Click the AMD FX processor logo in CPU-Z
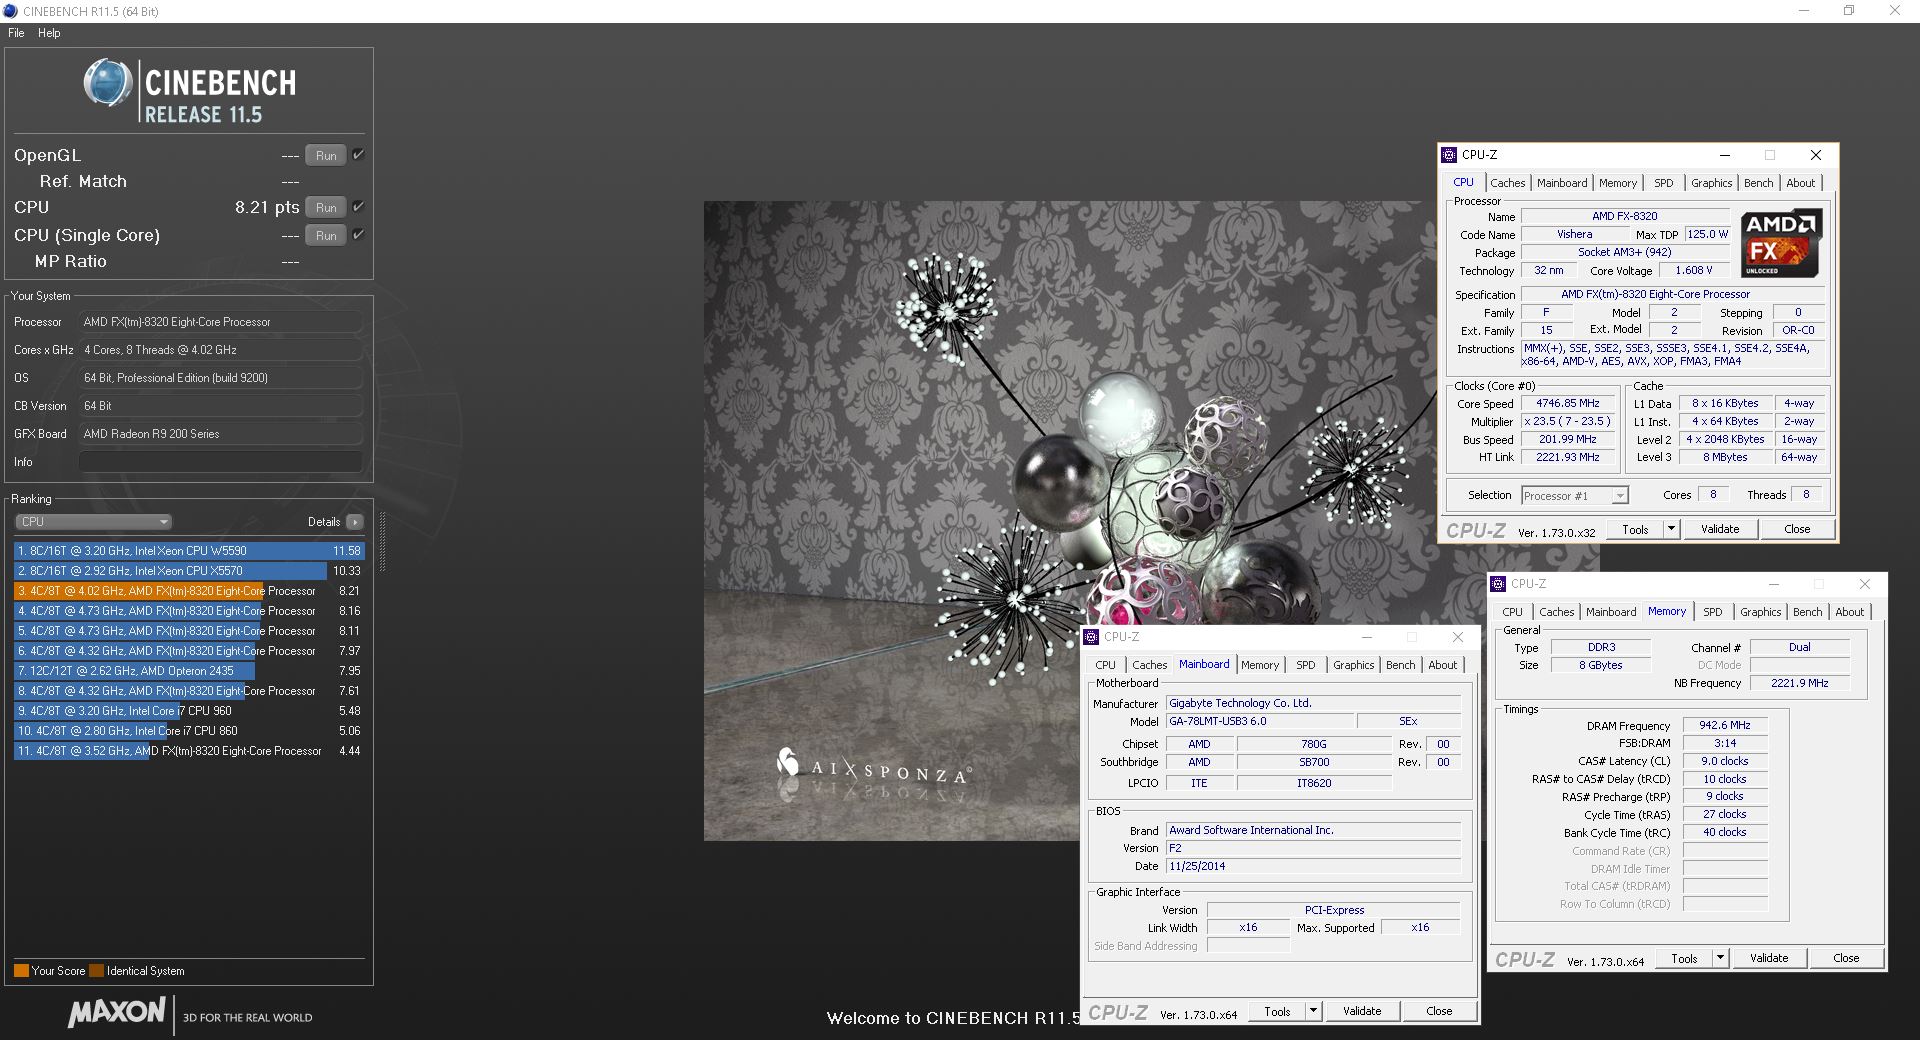 point(1780,243)
